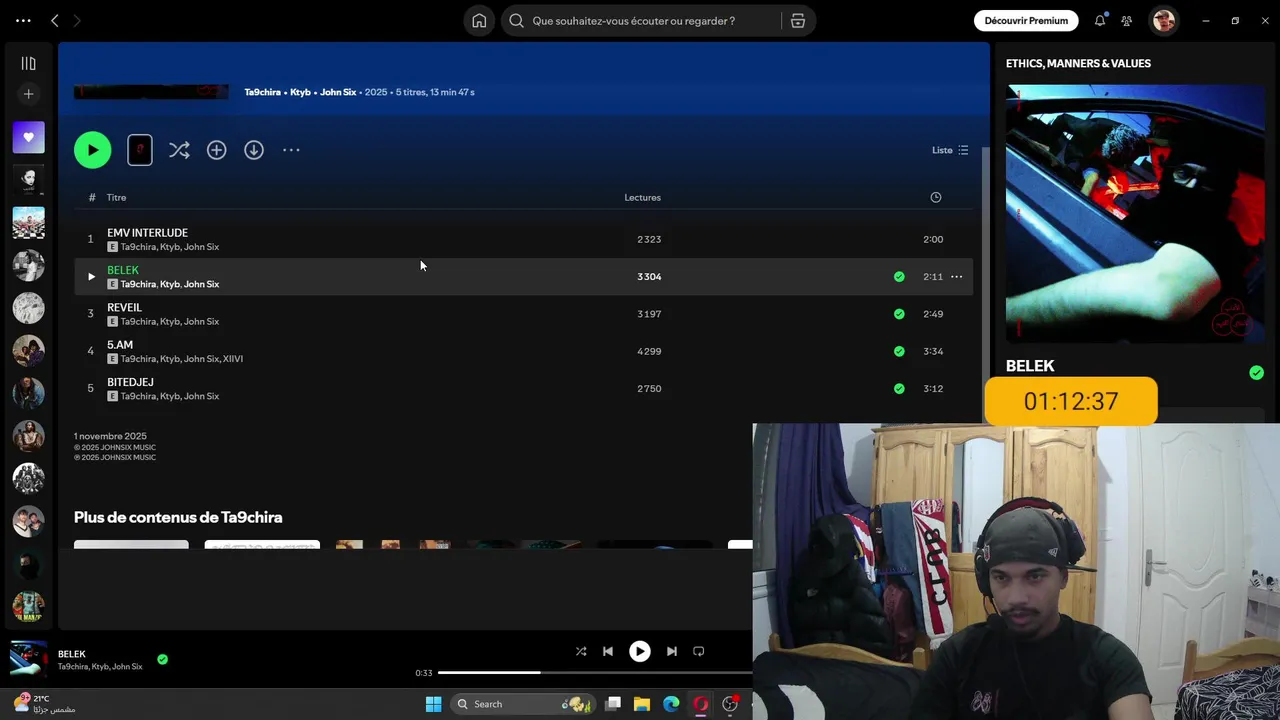Viewport: 1280px width, 720px height.
Task: Toggle shuffle in the player controls
Action: point(581,651)
